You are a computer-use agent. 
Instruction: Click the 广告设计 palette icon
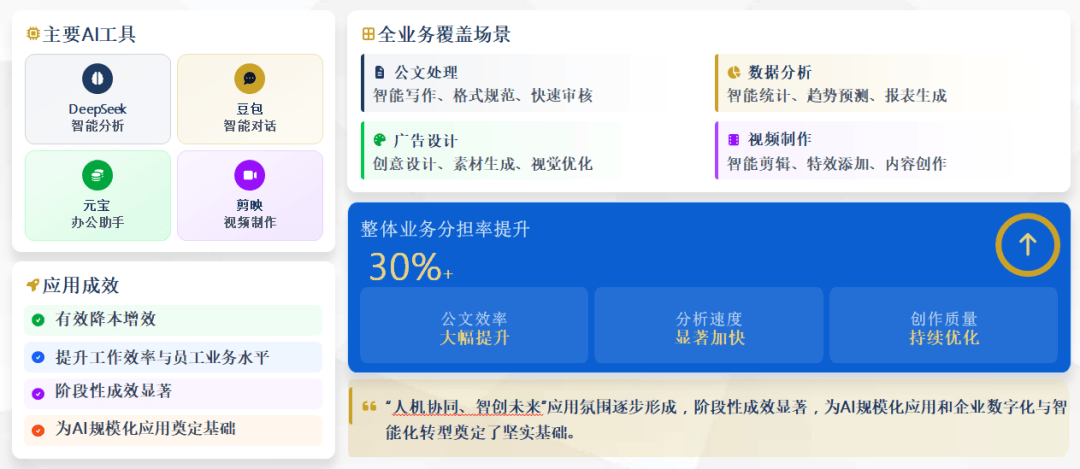[x=379, y=140]
